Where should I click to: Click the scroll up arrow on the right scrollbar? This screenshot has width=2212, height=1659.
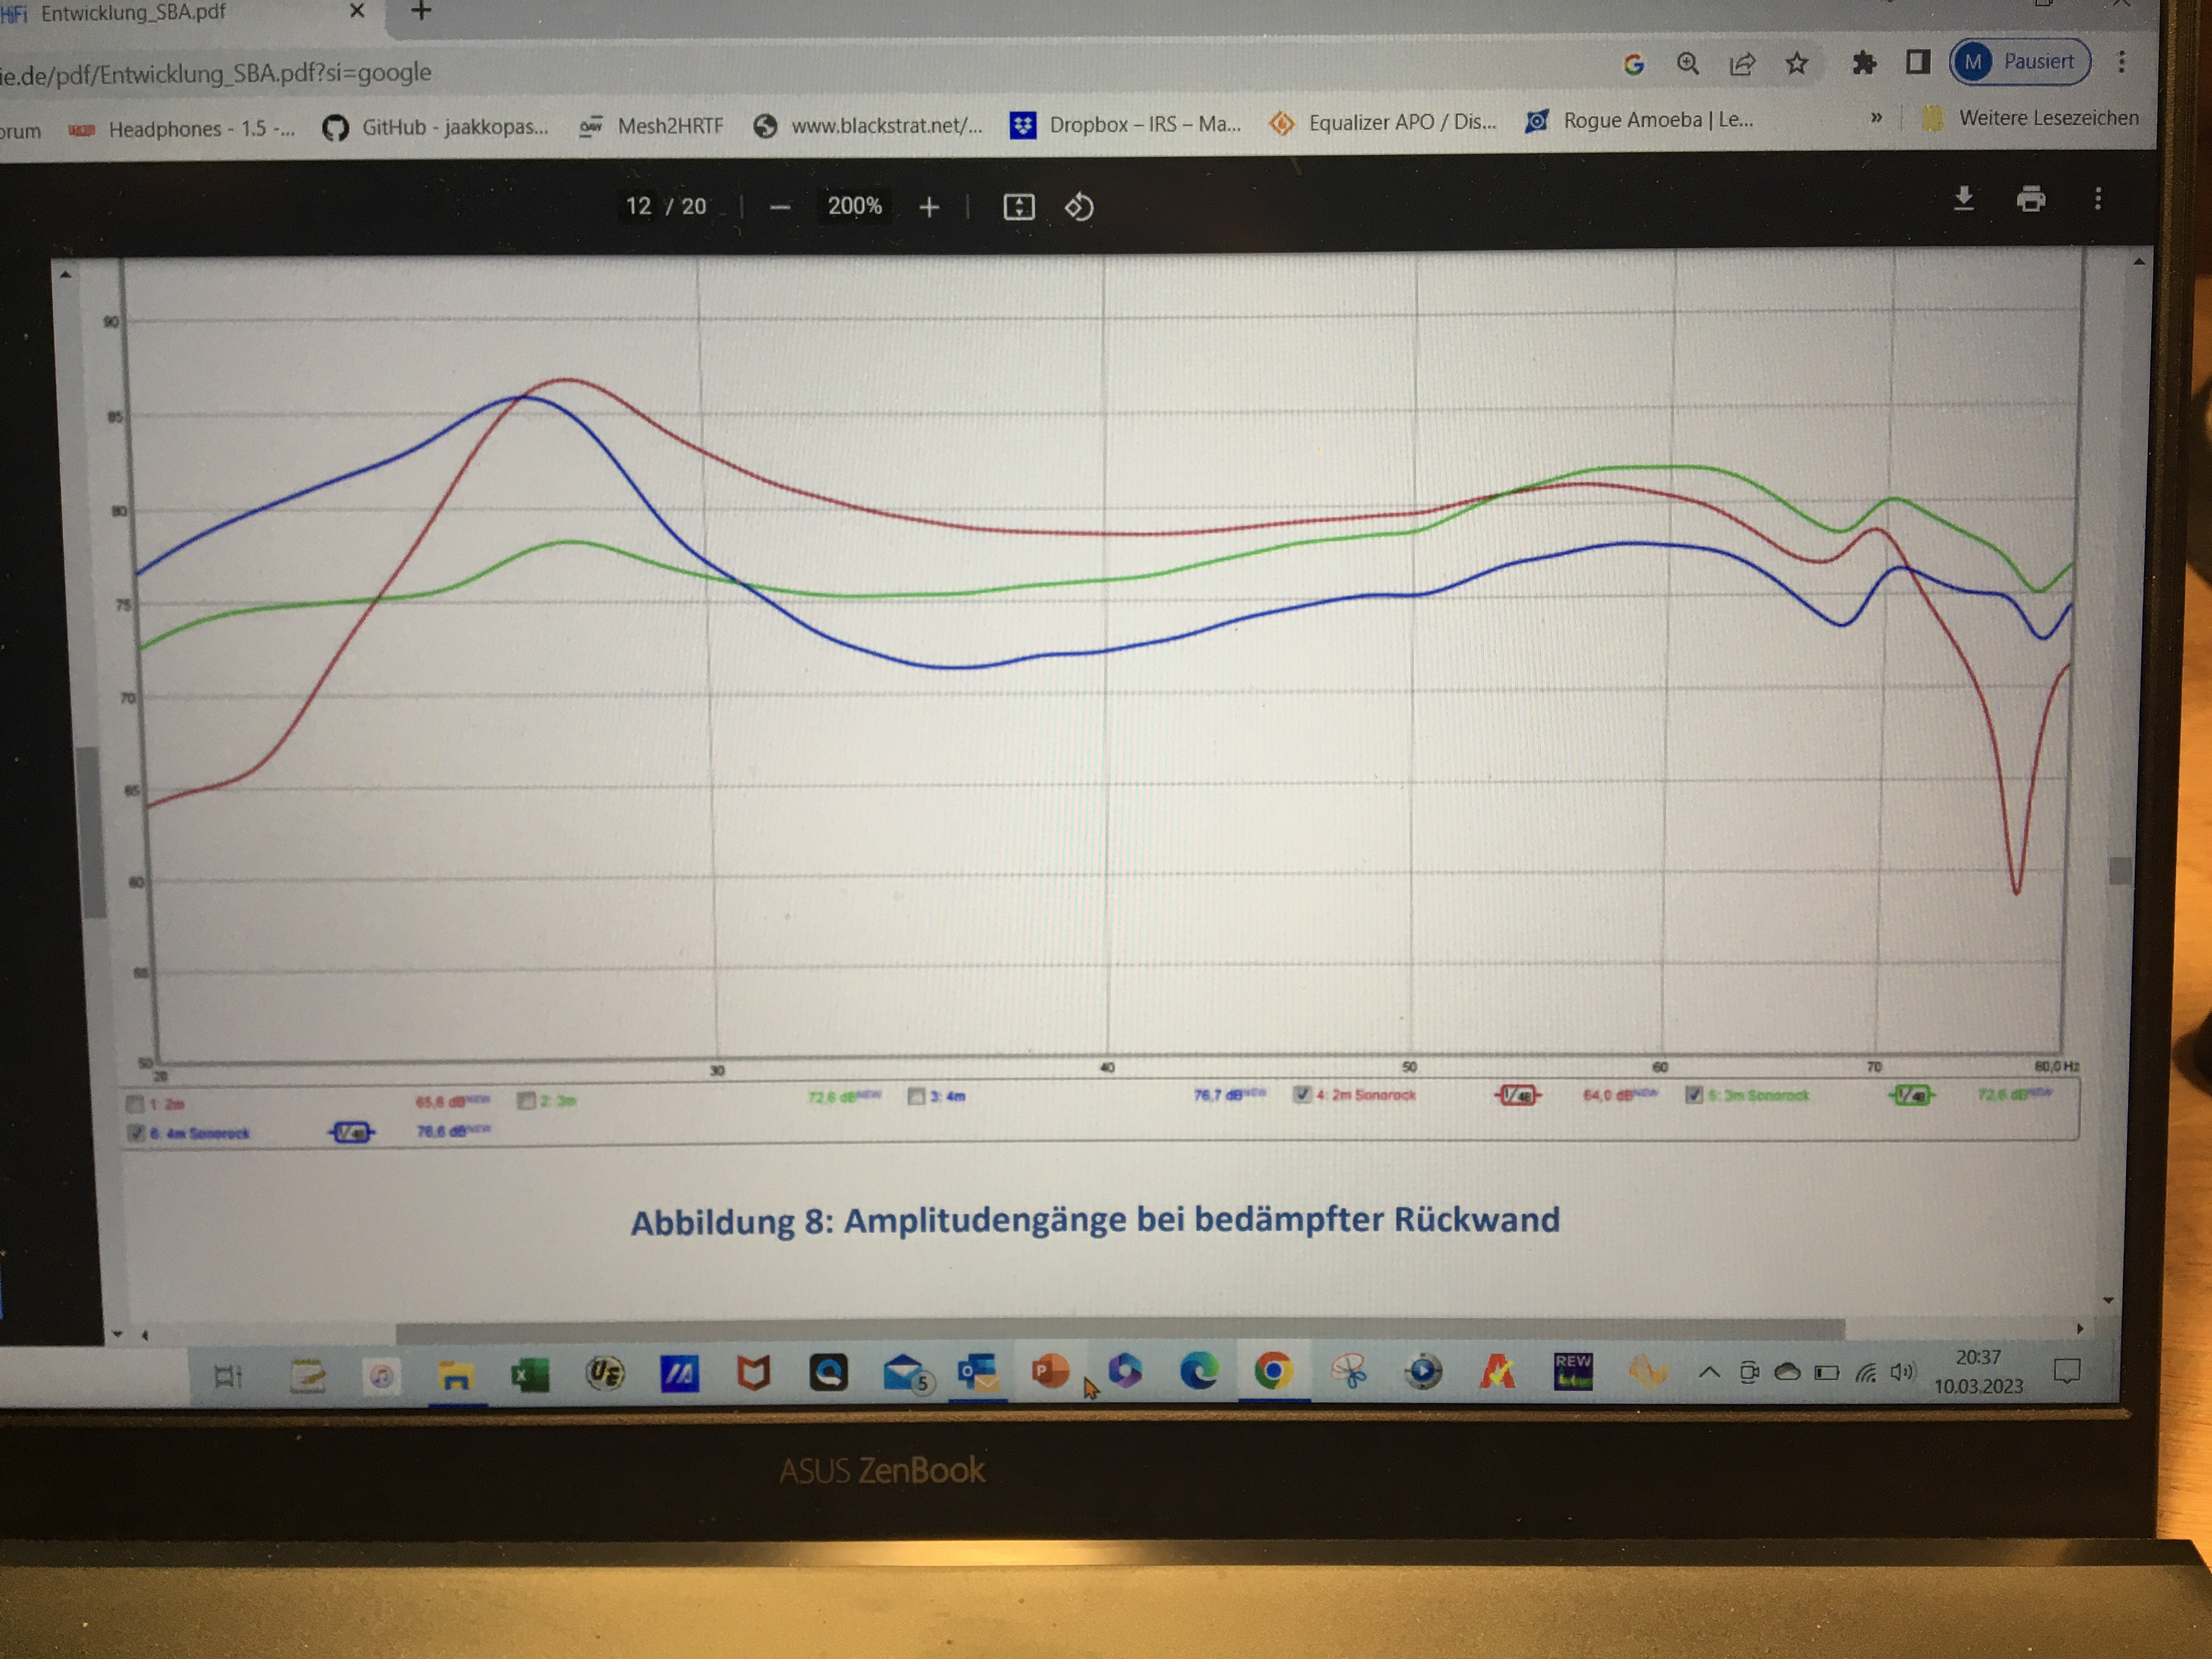click(2138, 262)
